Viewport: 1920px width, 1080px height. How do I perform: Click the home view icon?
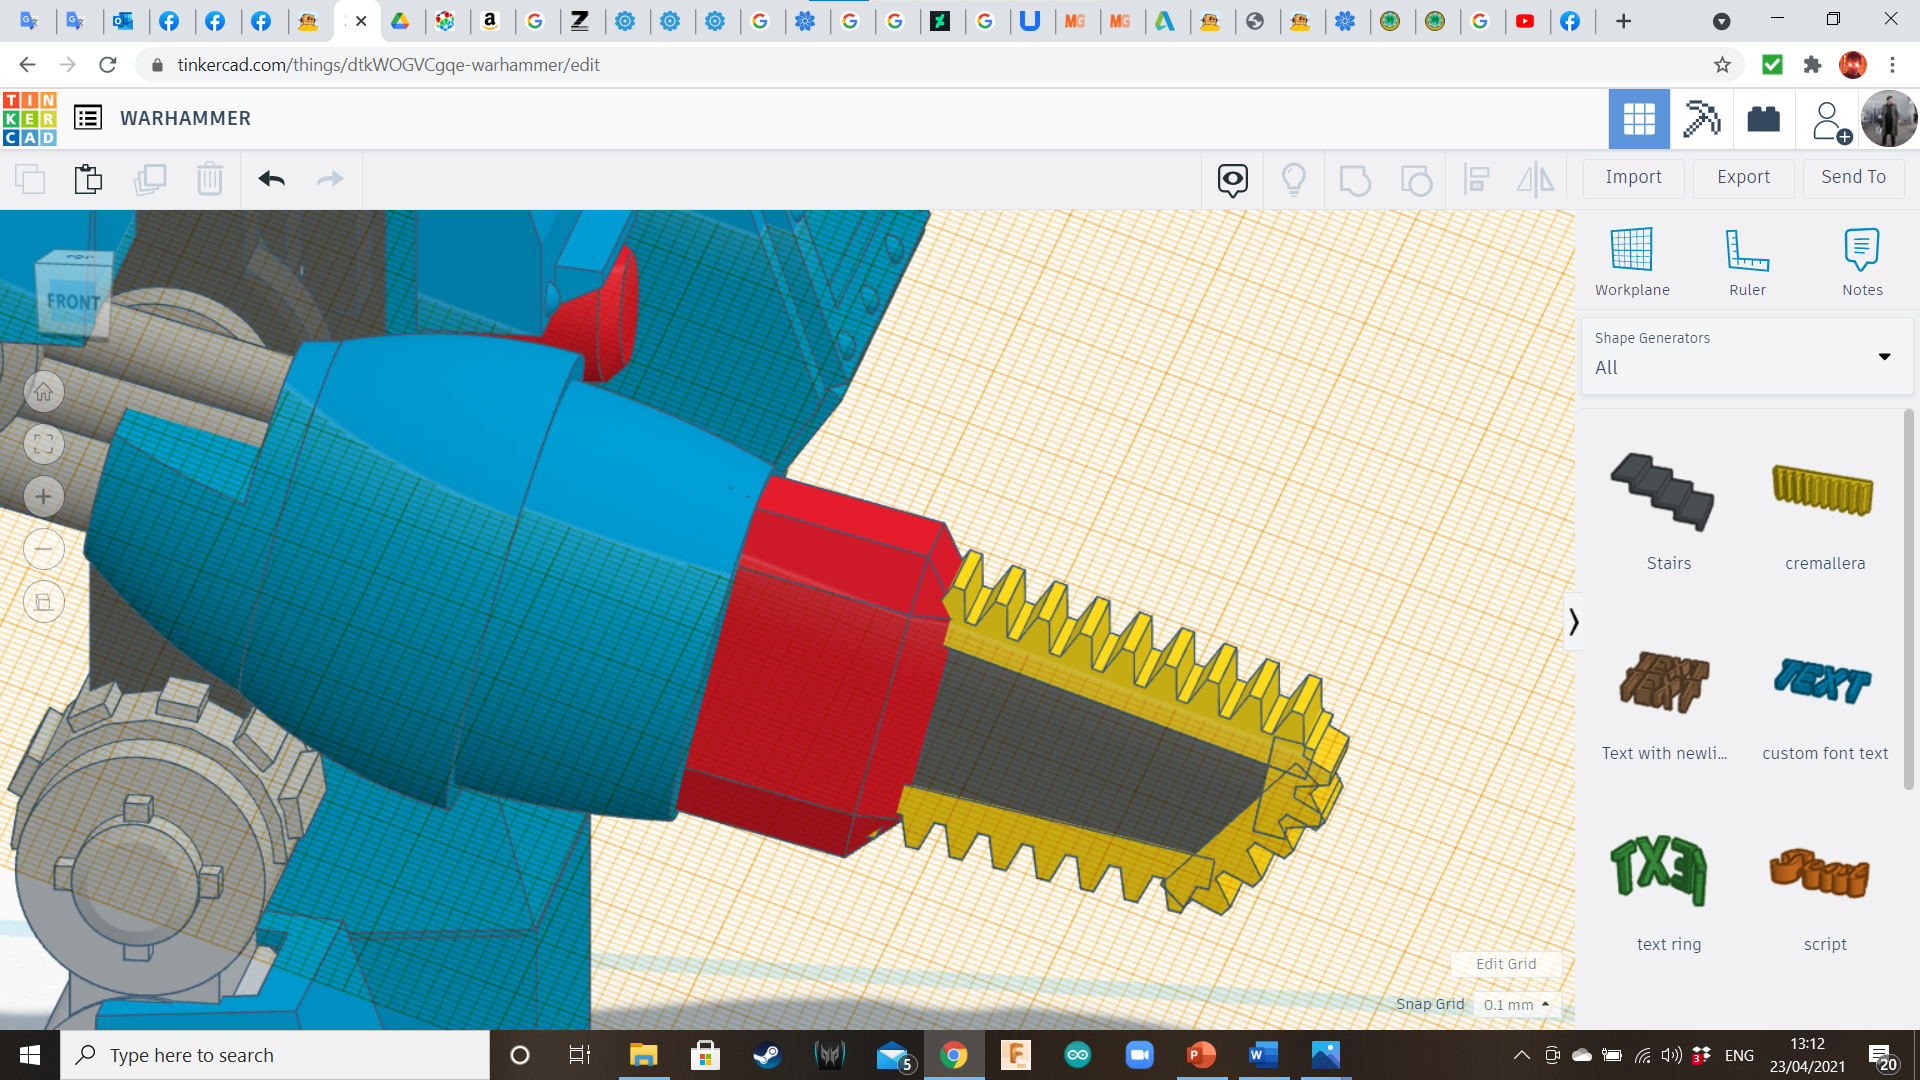tap(44, 392)
